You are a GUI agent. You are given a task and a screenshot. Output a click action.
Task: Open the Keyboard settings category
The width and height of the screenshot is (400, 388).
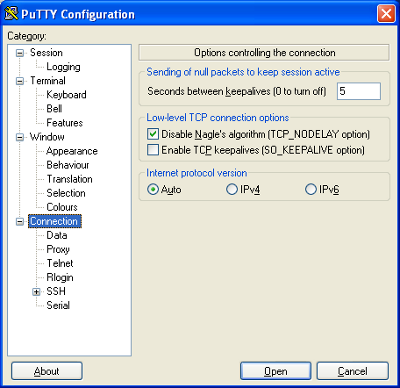tap(66, 95)
